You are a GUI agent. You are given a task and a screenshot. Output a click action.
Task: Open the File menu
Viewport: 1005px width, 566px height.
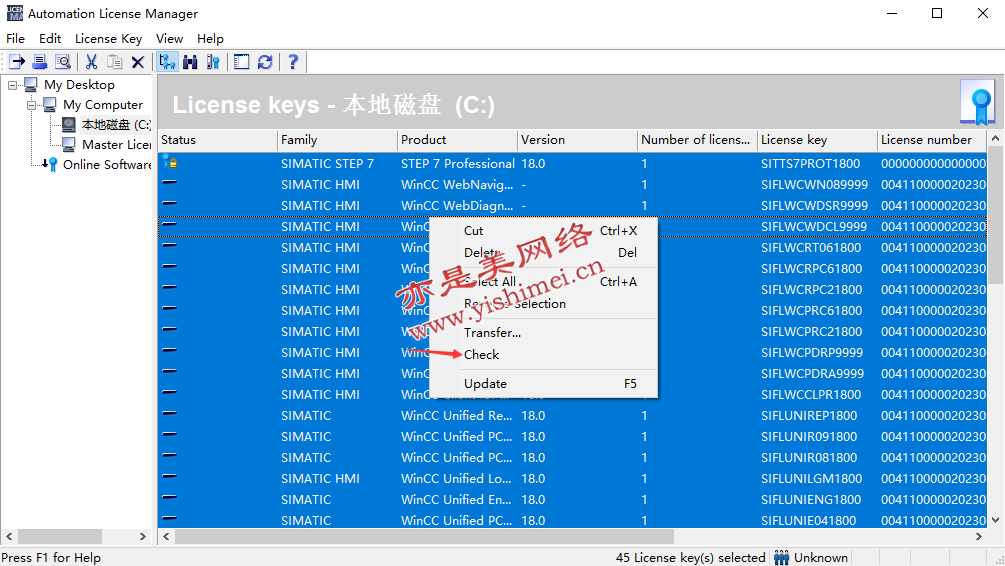click(15, 38)
